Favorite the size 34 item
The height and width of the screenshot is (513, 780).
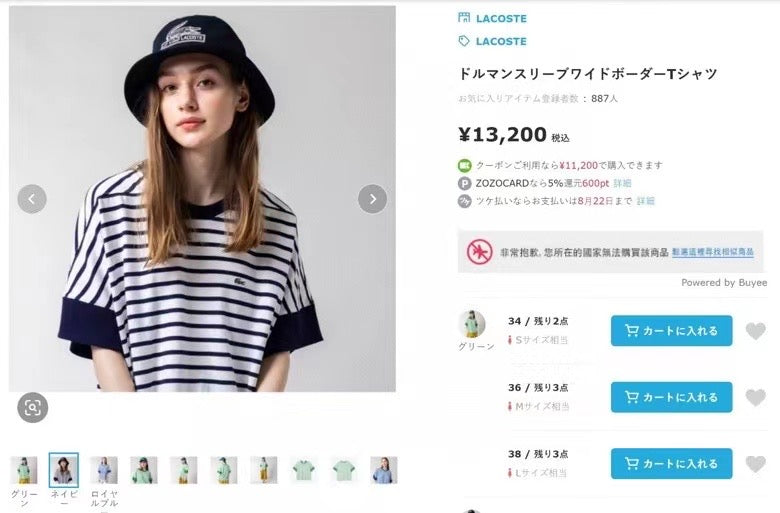pos(756,331)
